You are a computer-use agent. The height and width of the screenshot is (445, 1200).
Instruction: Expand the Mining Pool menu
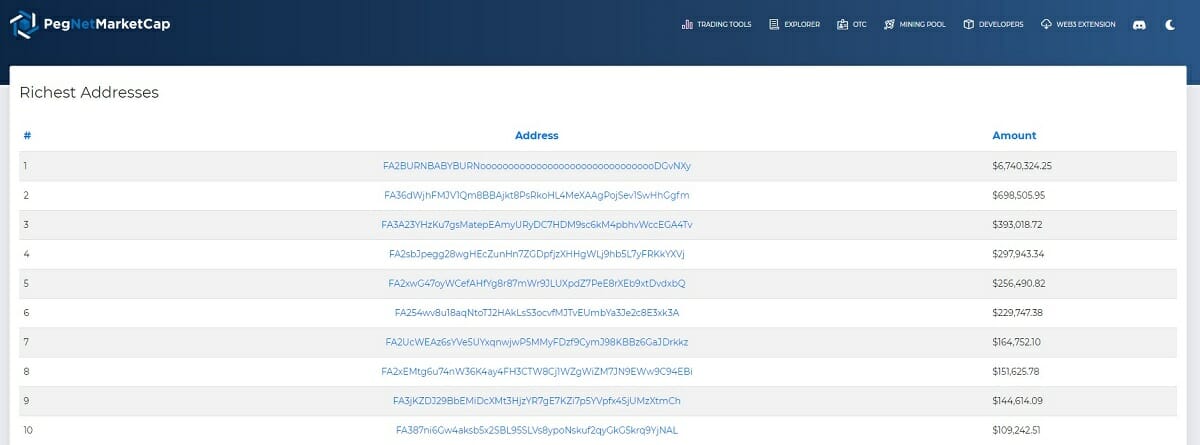click(922, 24)
